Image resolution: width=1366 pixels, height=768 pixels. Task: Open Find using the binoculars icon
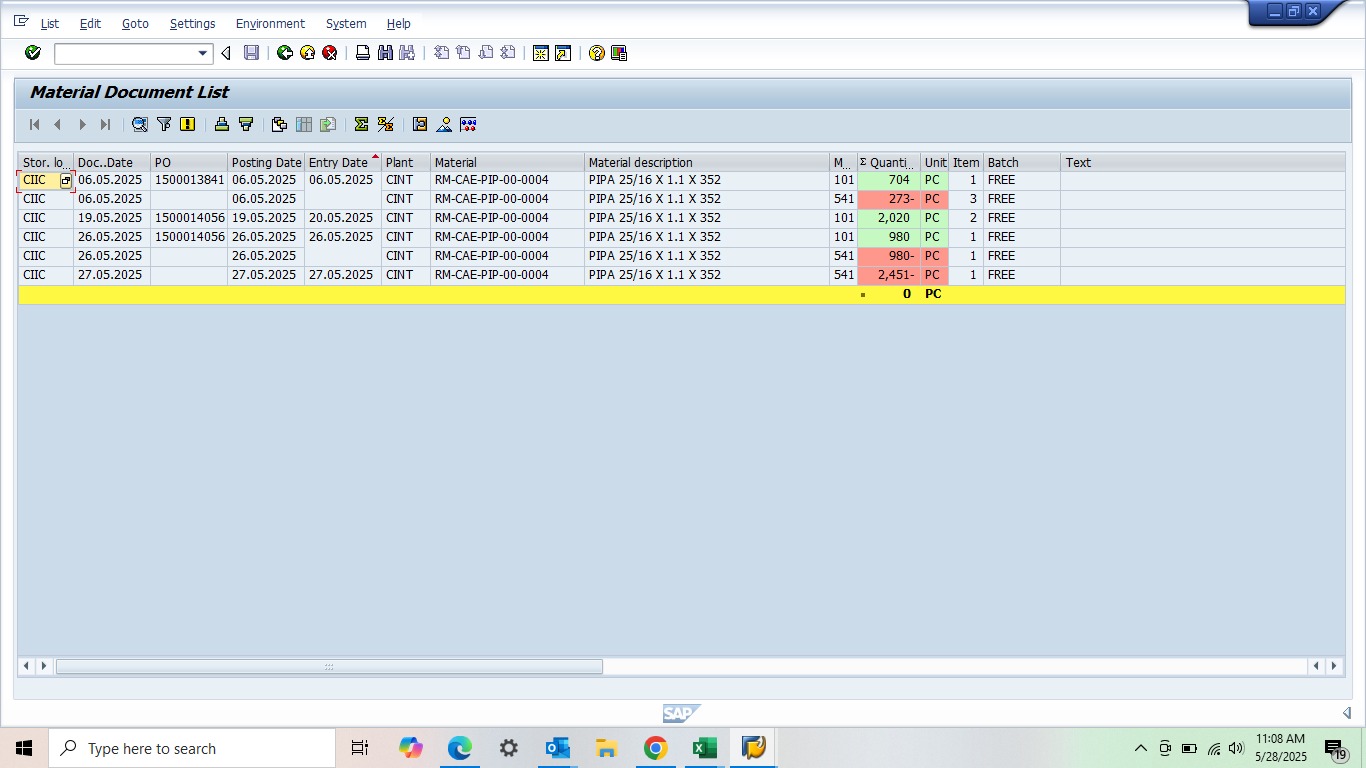(x=385, y=53)
